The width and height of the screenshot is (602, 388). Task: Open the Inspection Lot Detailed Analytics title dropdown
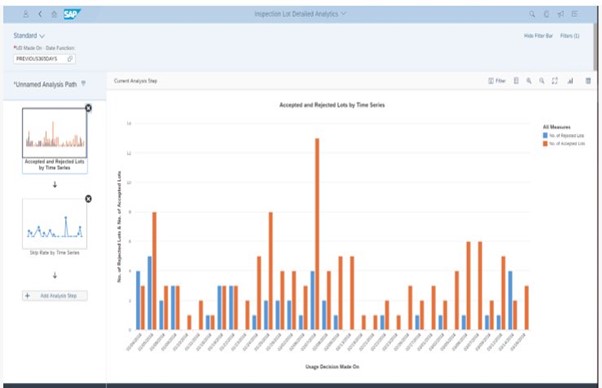(x=300, y=14)
